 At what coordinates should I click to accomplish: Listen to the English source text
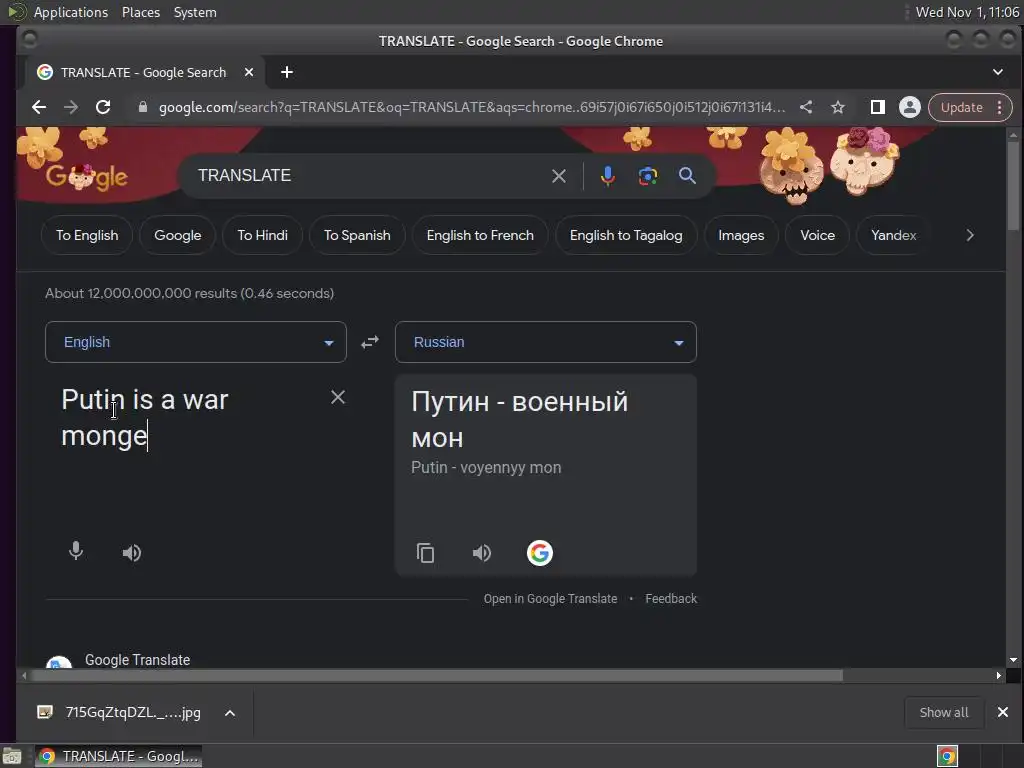click(x=131, y=553)
